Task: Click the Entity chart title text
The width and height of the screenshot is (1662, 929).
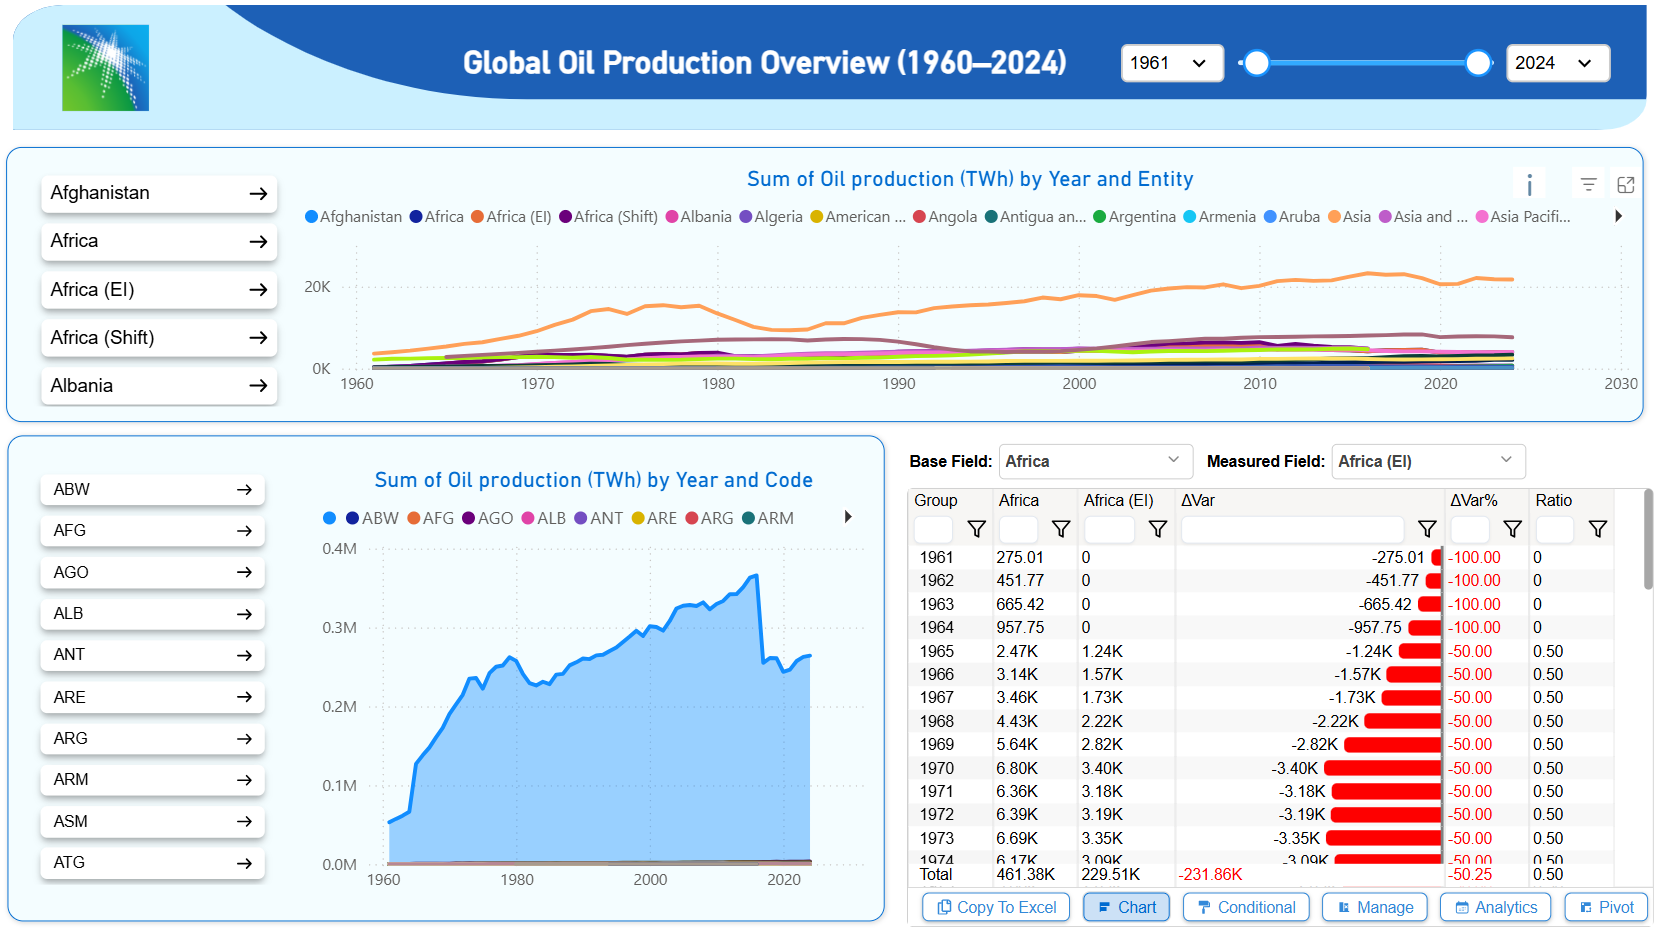Action: pos(970,179)
